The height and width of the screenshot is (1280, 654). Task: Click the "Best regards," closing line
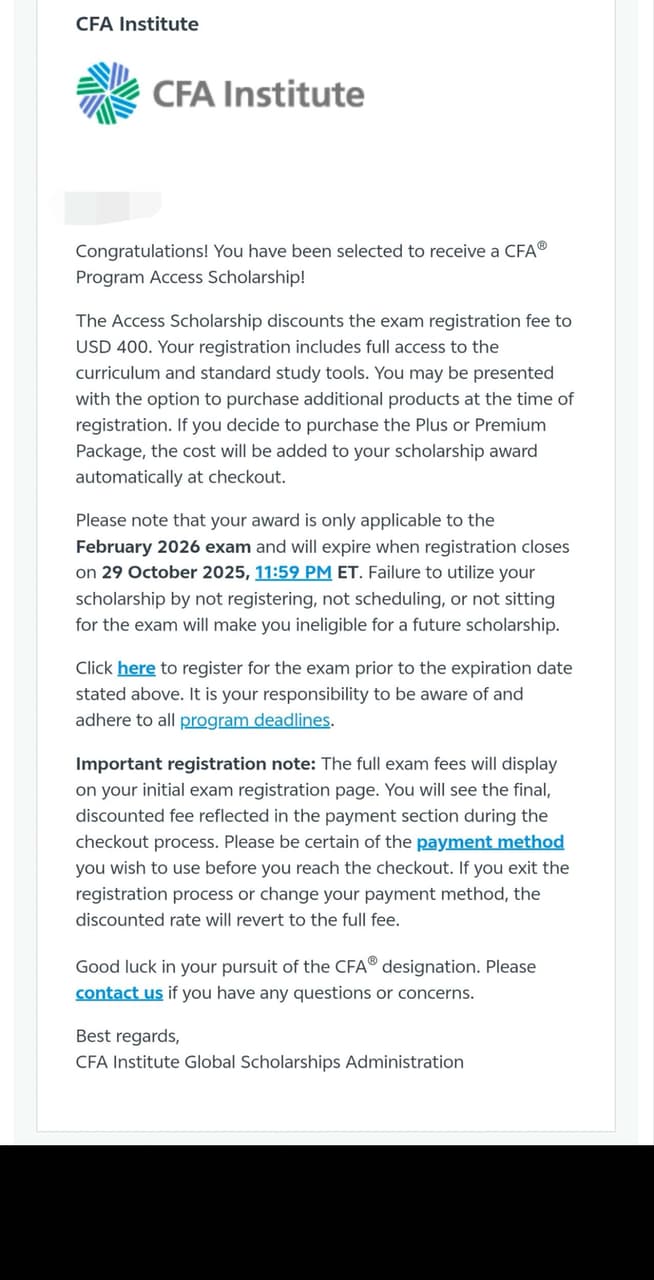(127, 1036)
